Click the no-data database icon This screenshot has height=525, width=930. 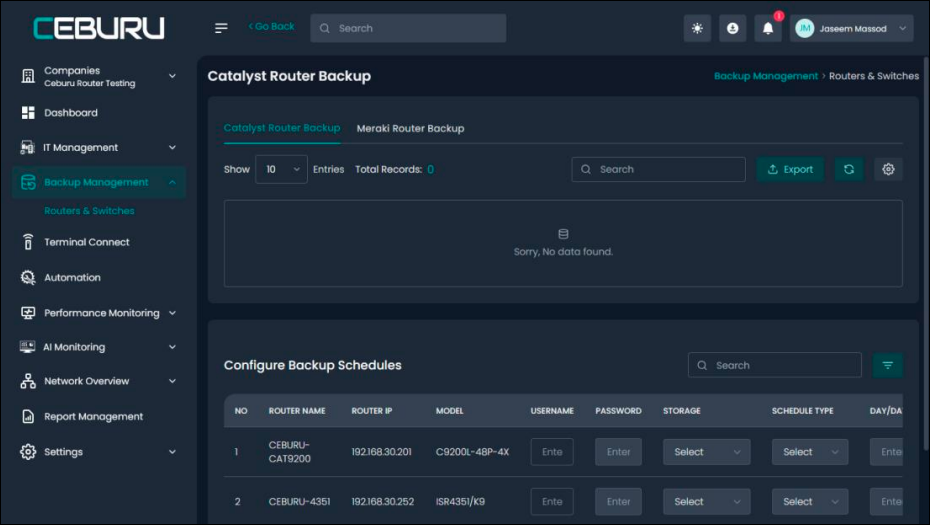tap(563, 234)
